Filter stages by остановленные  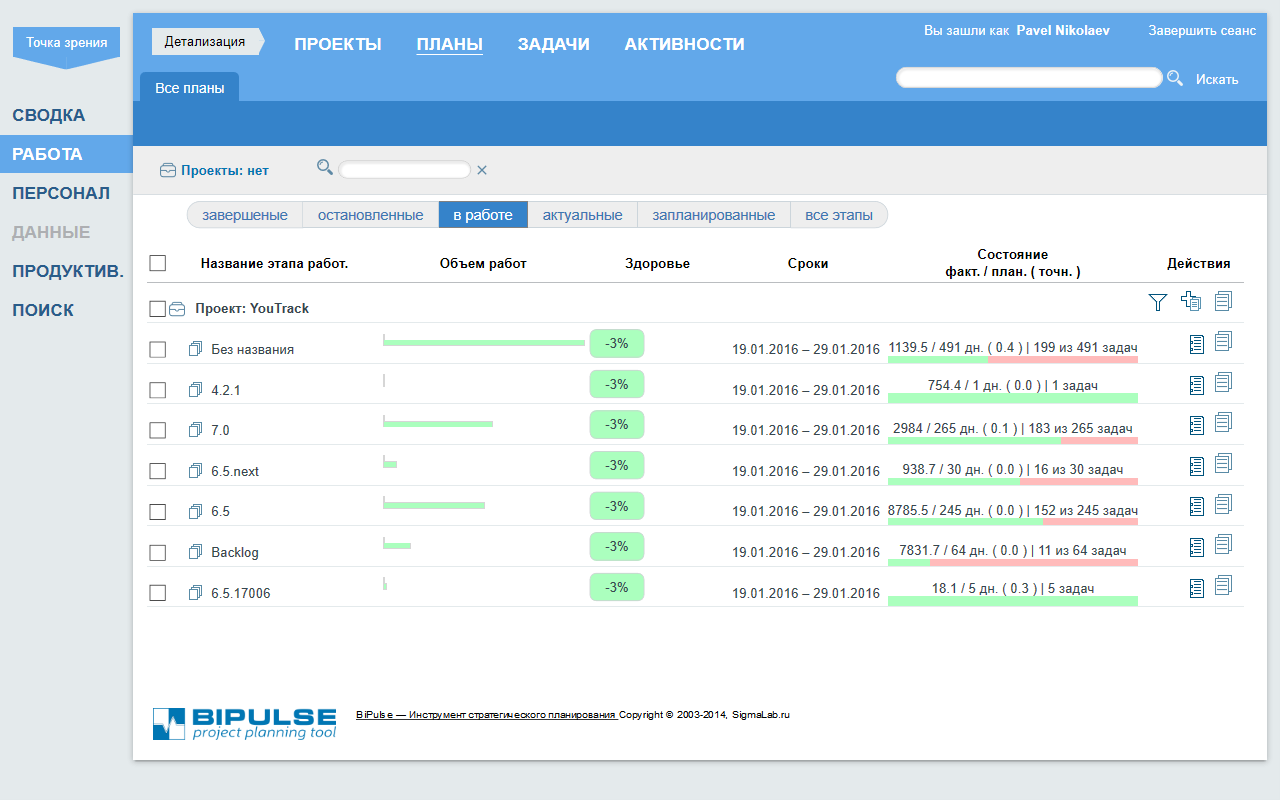370,215
